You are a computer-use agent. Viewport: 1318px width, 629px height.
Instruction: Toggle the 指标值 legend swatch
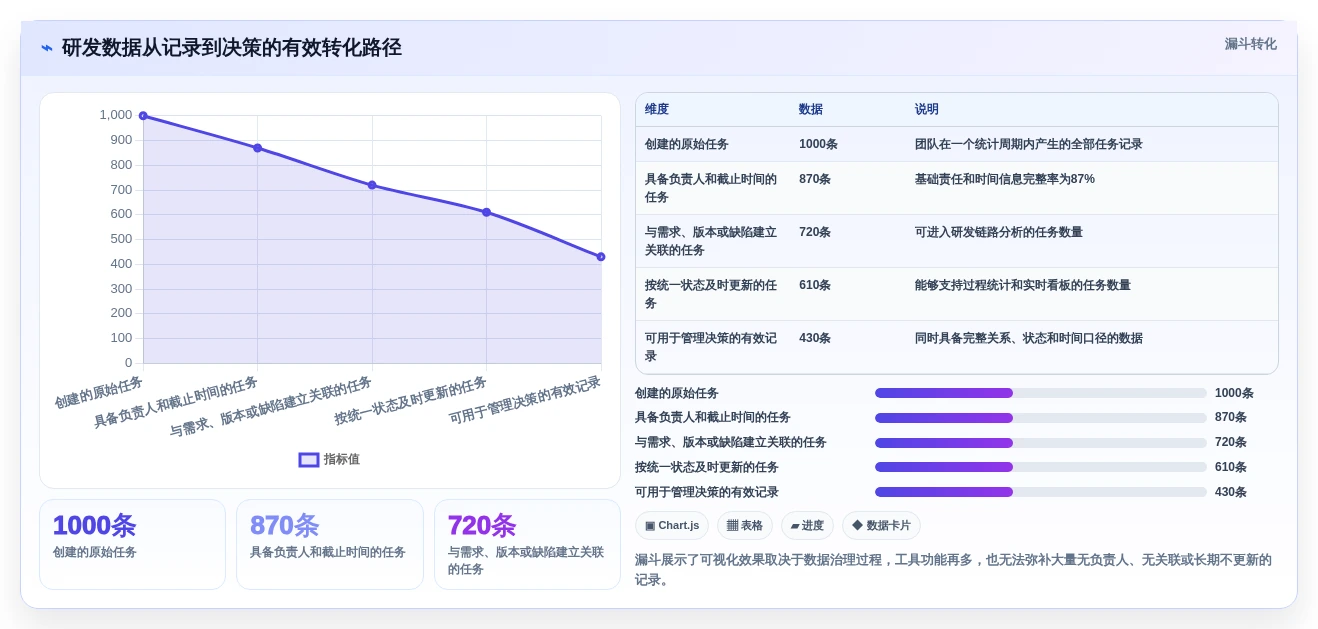coord(309,460)
